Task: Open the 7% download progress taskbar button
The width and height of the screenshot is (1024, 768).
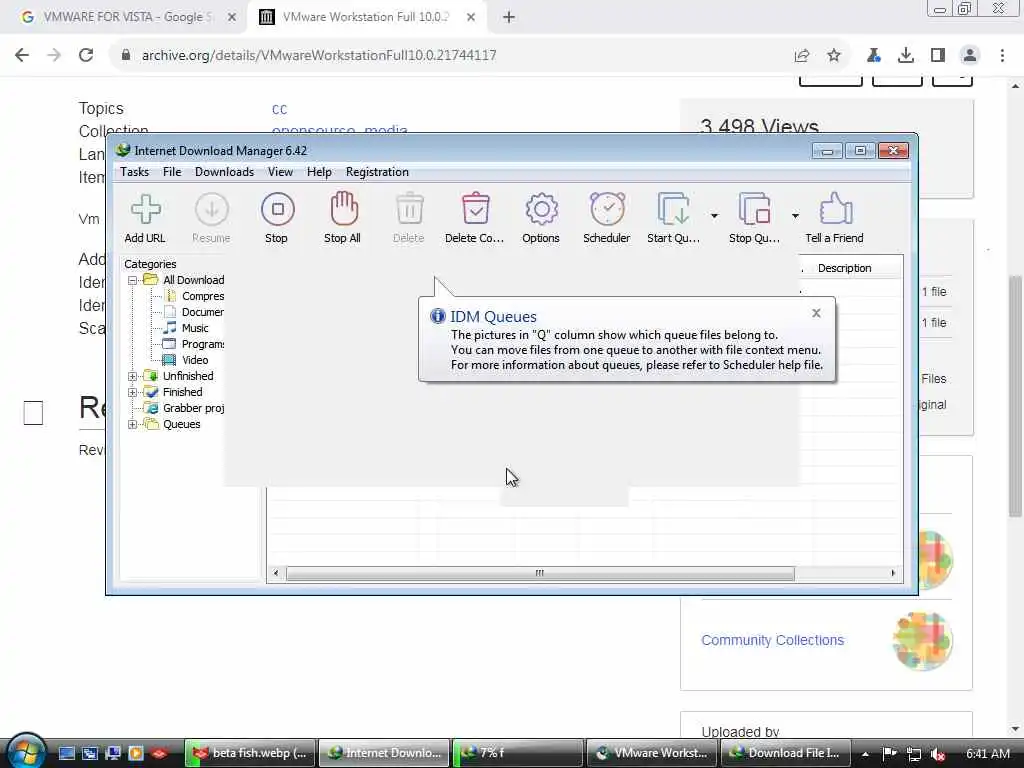Action: 518,753
